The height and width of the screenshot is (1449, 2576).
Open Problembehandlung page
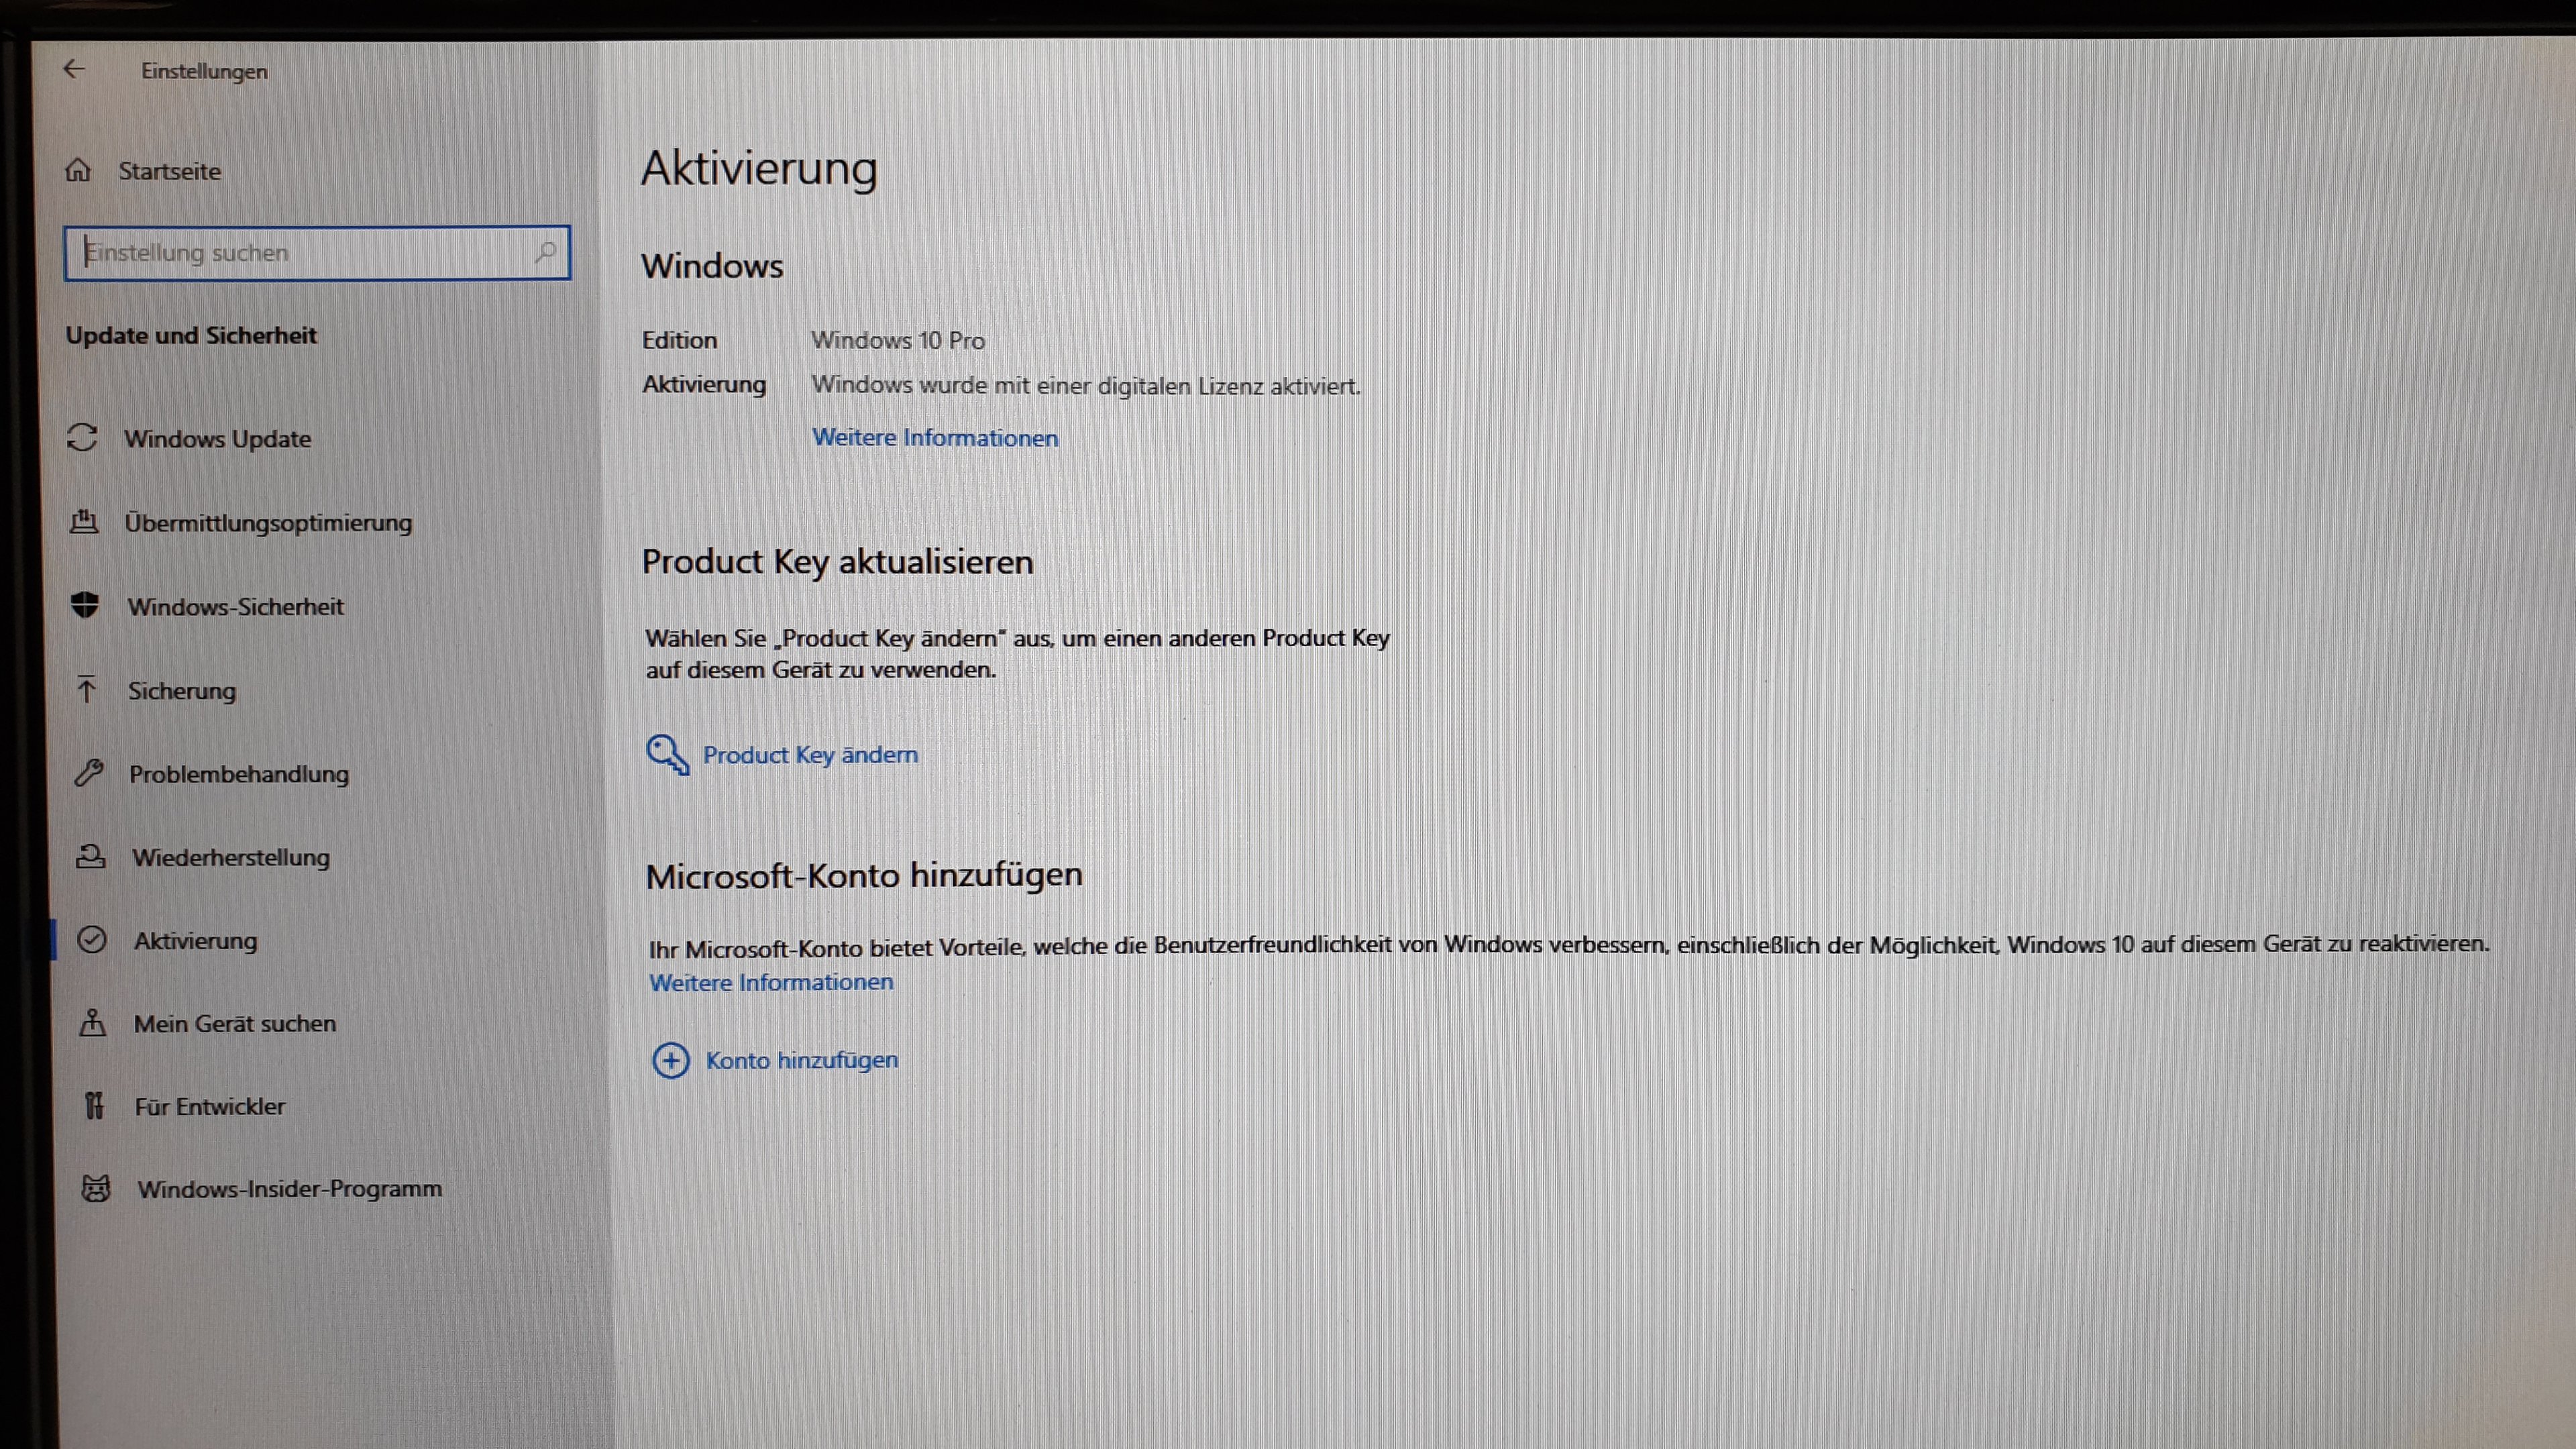pyautogui.click(x=239, y=774)
